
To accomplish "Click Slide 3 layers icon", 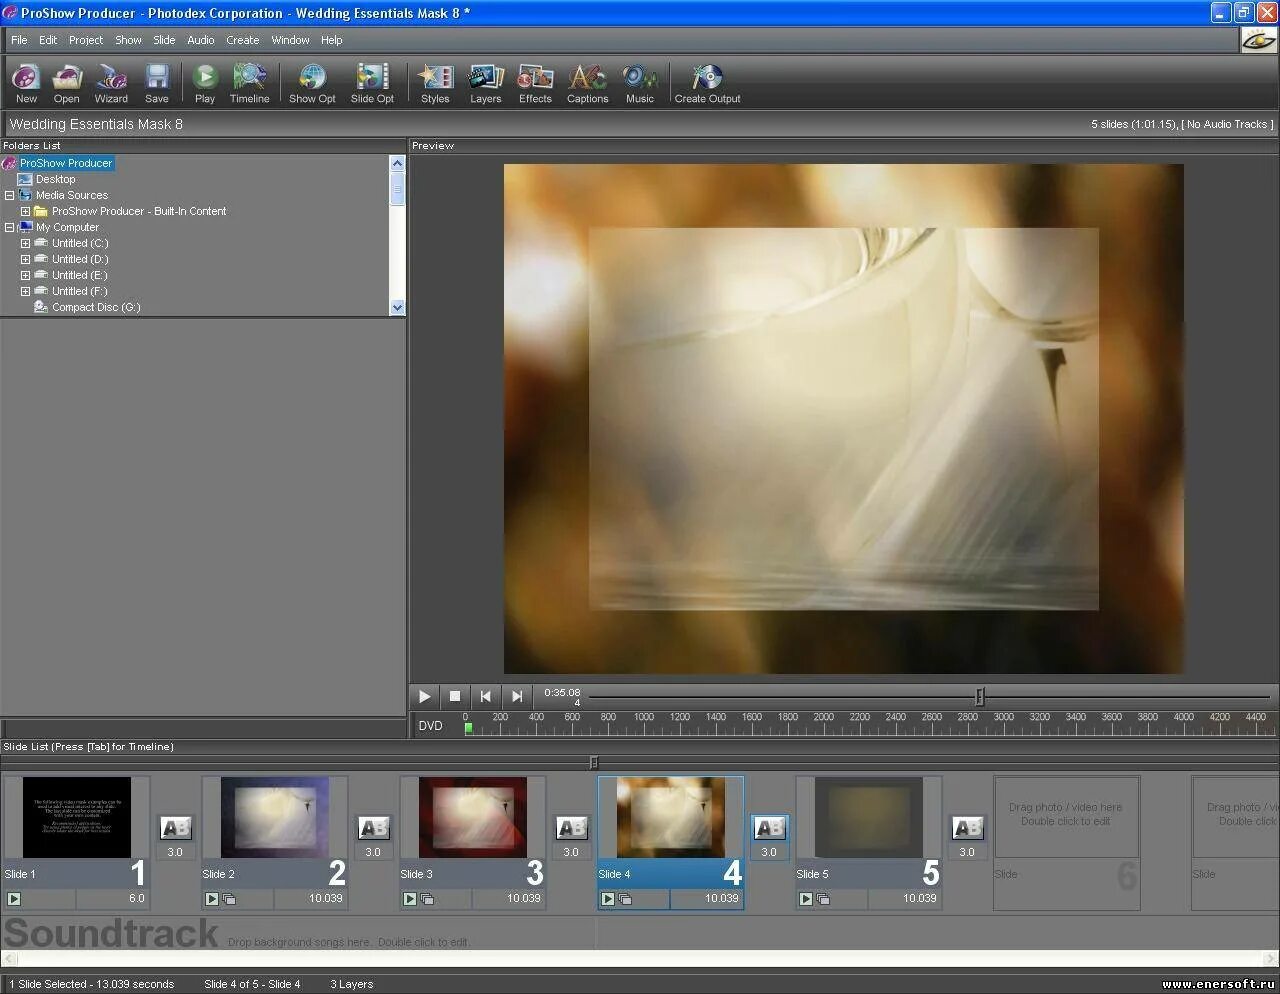I will click(427, 899).
